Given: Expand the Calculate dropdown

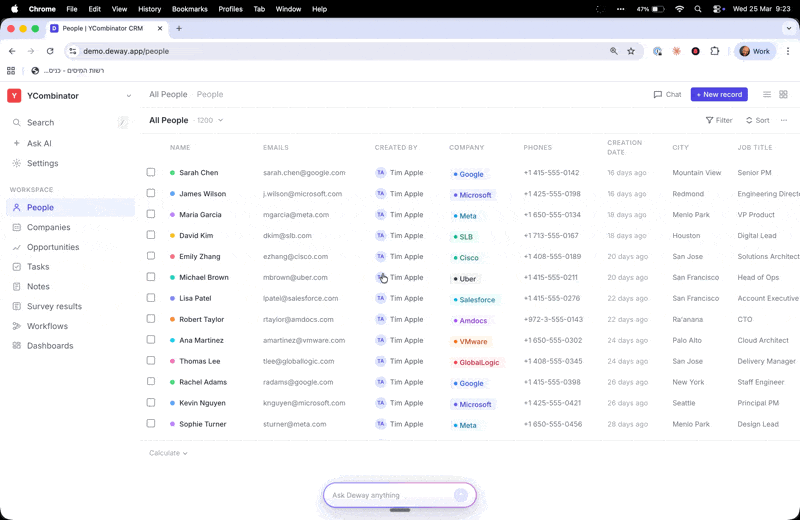Looking at the screenshot, I should click(x=168, y=453).
